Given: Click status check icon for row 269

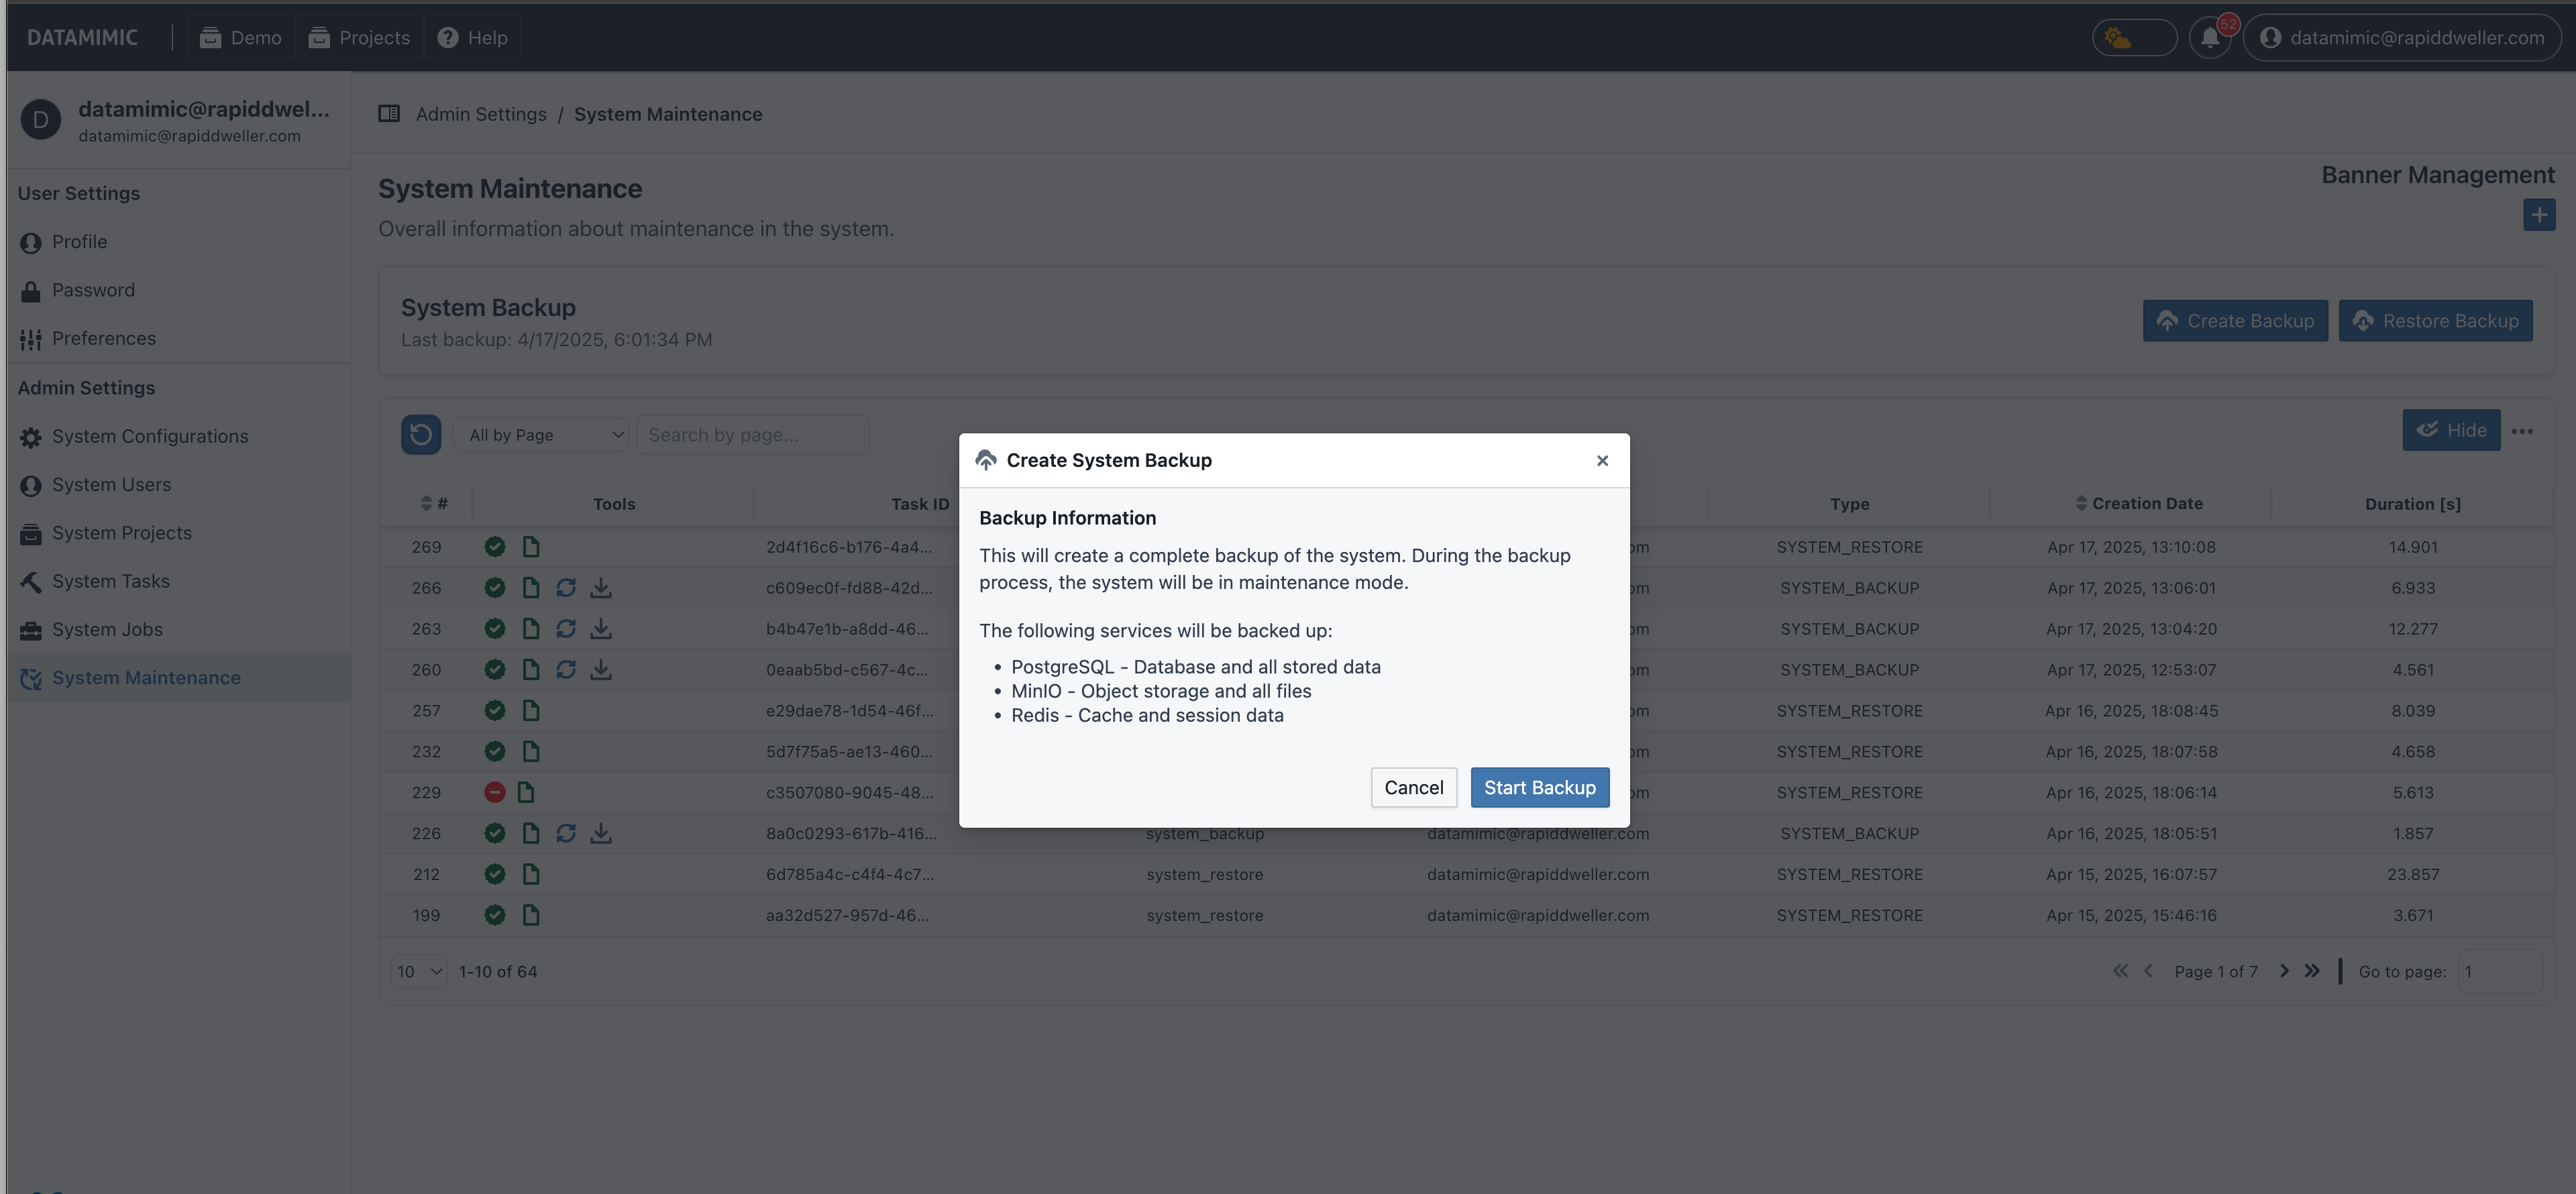Looking at the screenshot, I should pyautogui.click(x=494, y=547).
